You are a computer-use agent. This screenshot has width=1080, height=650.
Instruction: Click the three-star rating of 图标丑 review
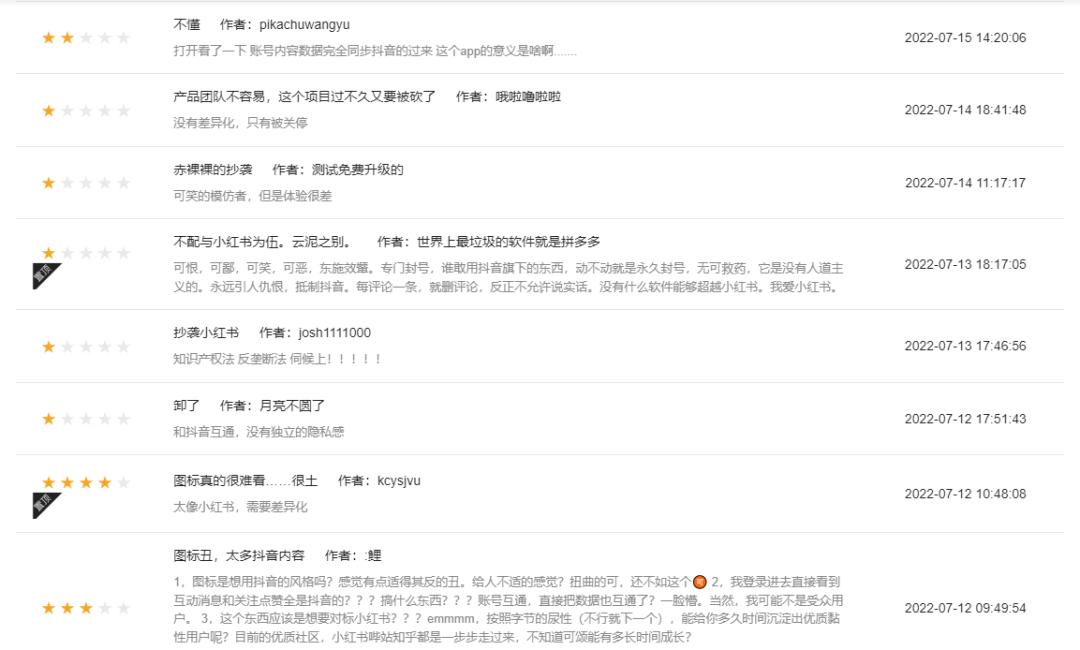[x=86, y=609]
